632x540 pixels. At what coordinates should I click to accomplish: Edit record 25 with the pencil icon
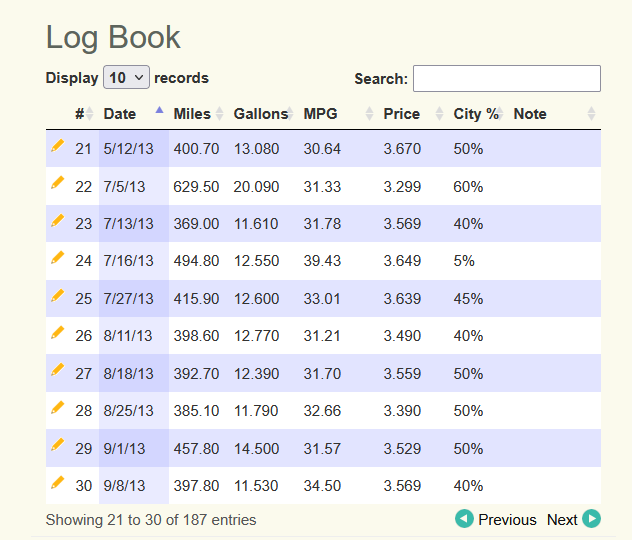(x=58, y=295)
